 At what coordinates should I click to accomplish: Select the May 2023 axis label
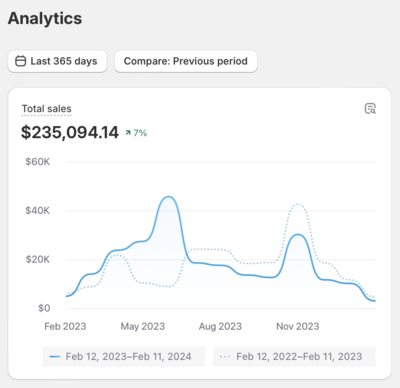tap(143, 326)
